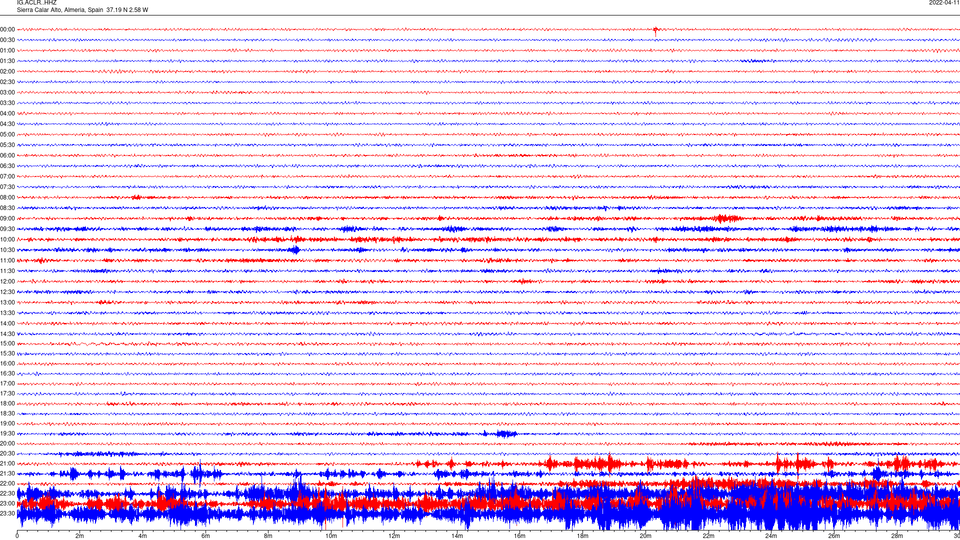
Task: Select the 05:00 trace time label
Action: 7,134
